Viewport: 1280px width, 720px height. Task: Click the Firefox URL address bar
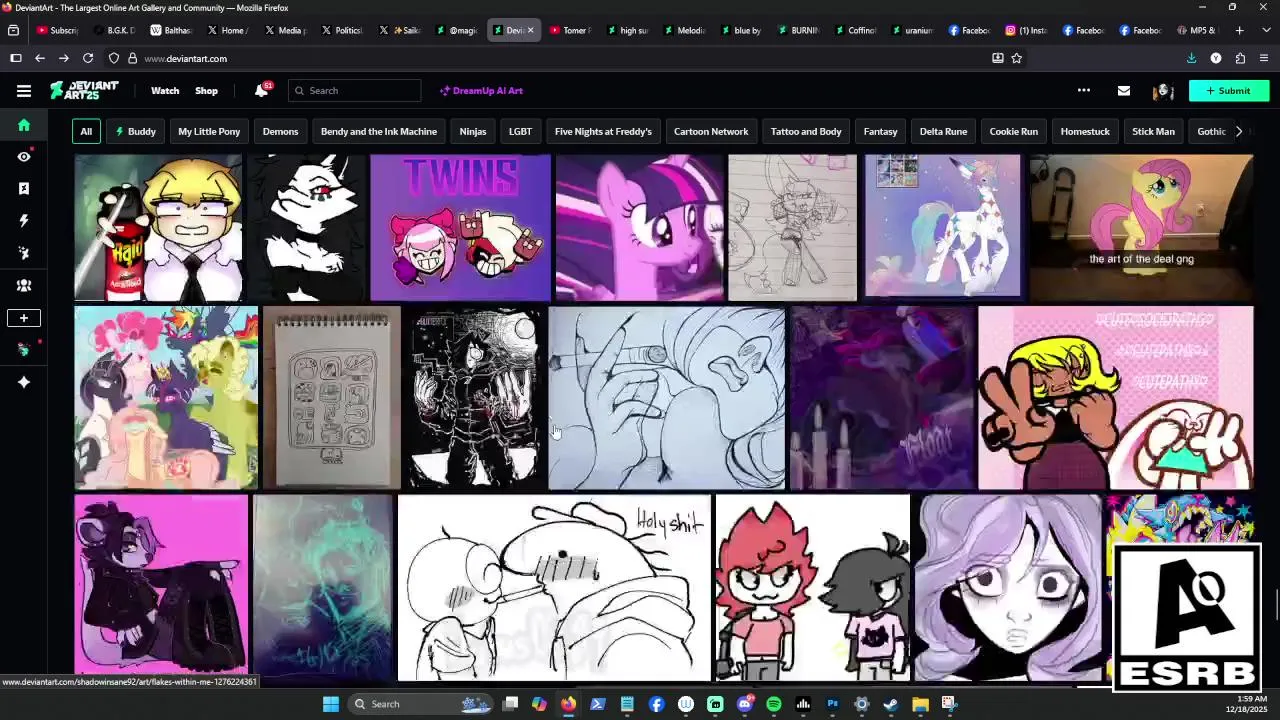point(560,58)
